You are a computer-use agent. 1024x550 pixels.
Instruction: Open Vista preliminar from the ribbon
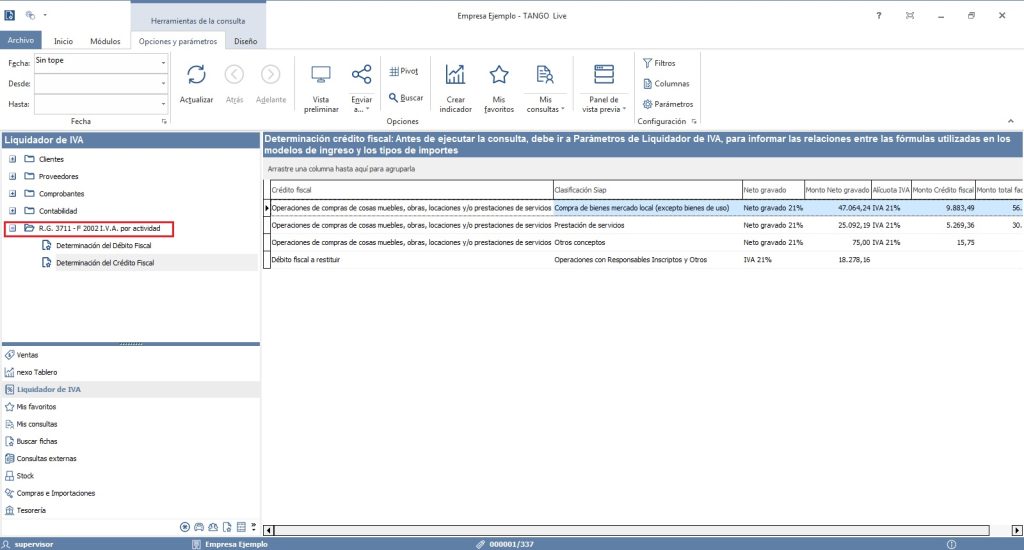click(x=321, y=76)
